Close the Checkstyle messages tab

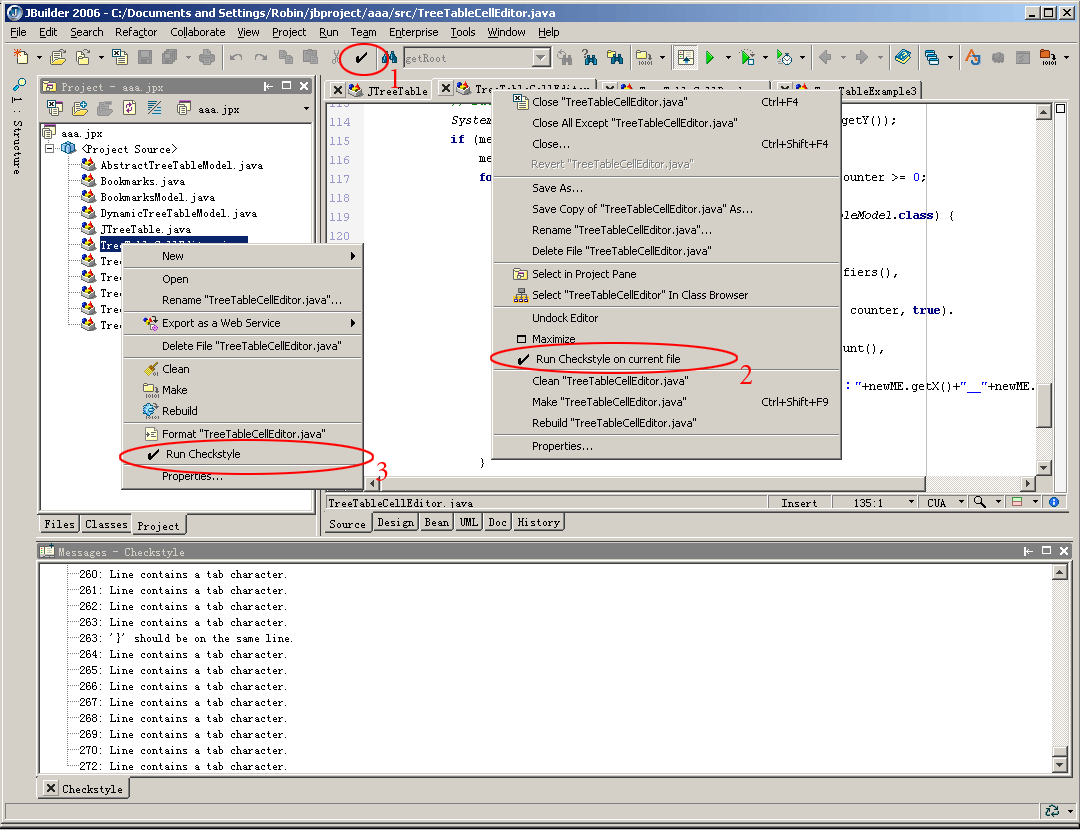click(51, 787)
